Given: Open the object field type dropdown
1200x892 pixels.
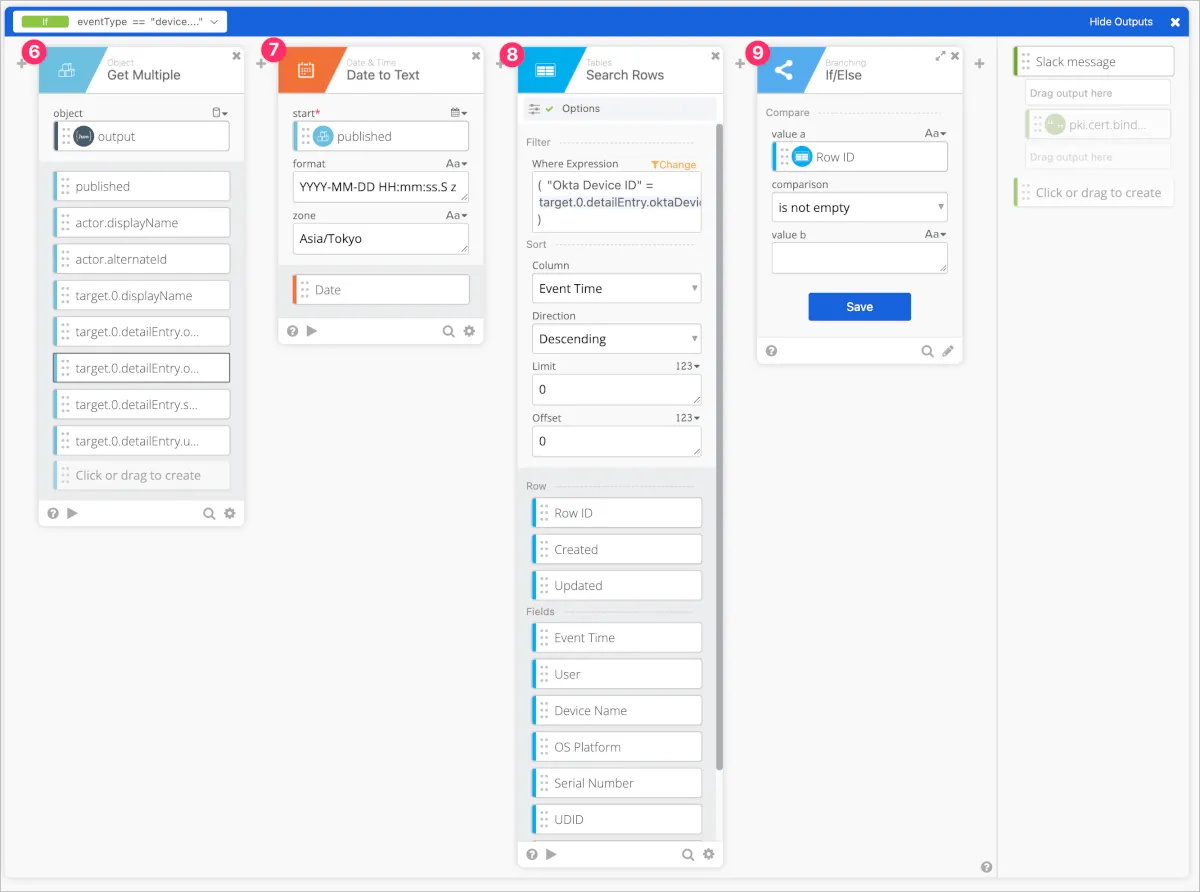Looking at the screenshot, I should tap(220, 113).
